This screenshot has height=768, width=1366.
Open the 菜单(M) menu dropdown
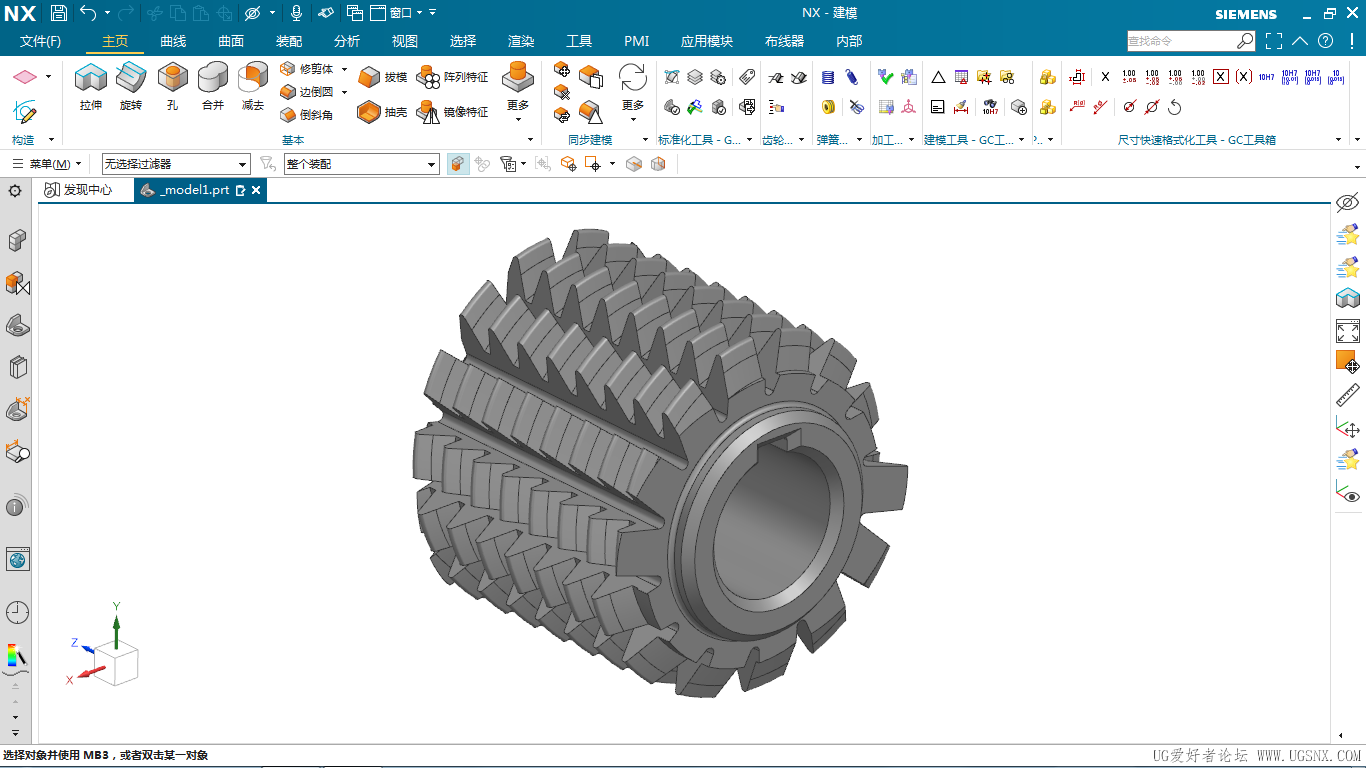pos(47,164)
